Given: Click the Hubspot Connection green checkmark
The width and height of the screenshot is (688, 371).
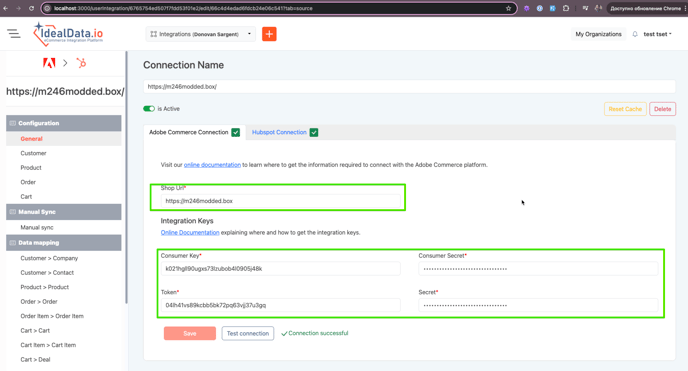Looking at the screenshot, I should 314,132.
